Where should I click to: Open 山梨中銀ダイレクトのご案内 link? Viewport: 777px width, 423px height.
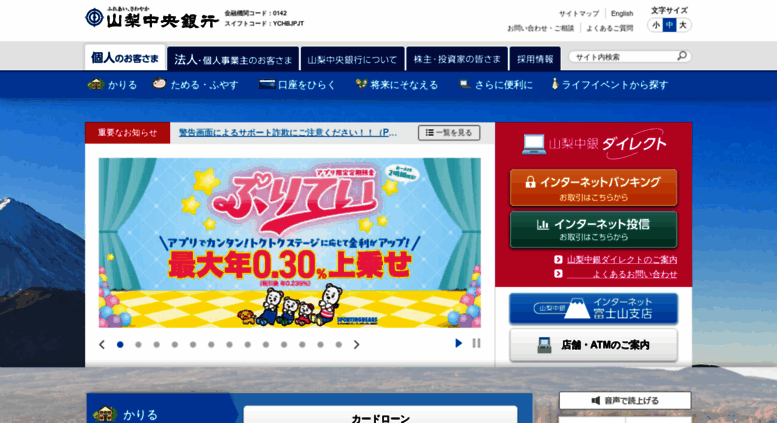[622, 260]
